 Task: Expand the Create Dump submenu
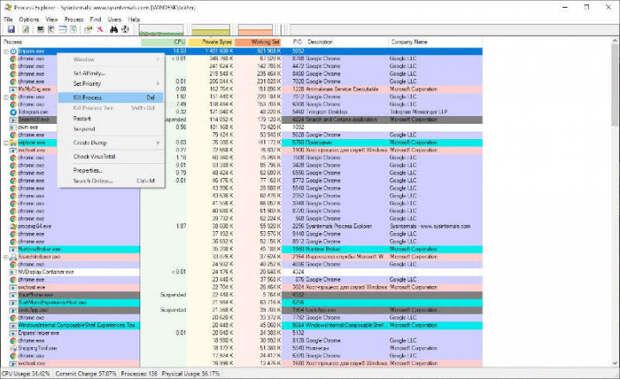111,143
